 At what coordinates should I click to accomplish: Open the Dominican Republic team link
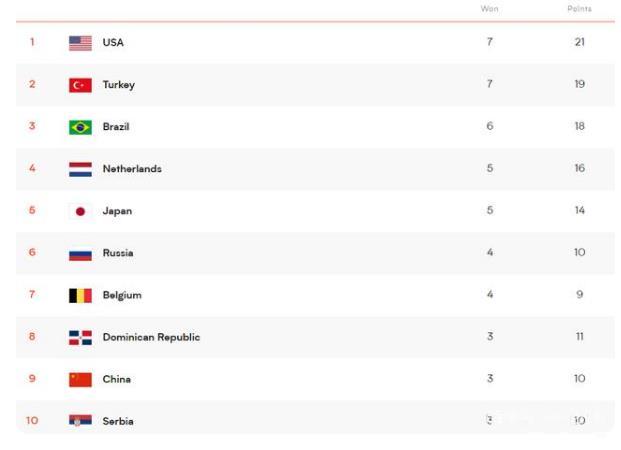click(151, 337)
